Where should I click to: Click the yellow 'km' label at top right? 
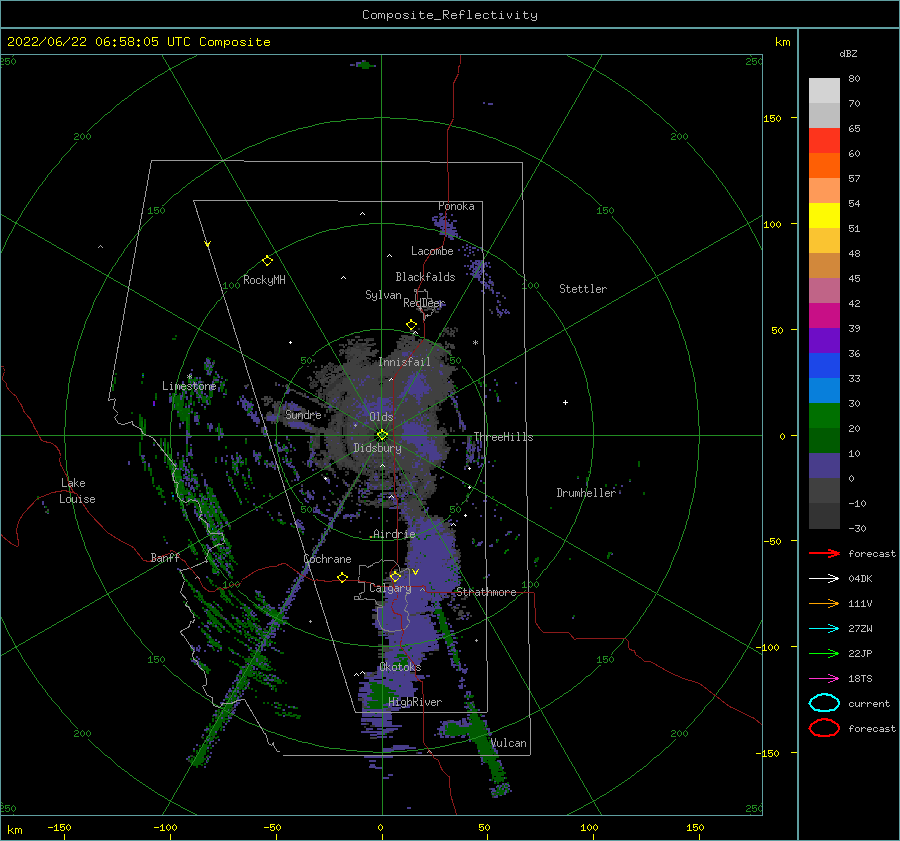point(782,42)
